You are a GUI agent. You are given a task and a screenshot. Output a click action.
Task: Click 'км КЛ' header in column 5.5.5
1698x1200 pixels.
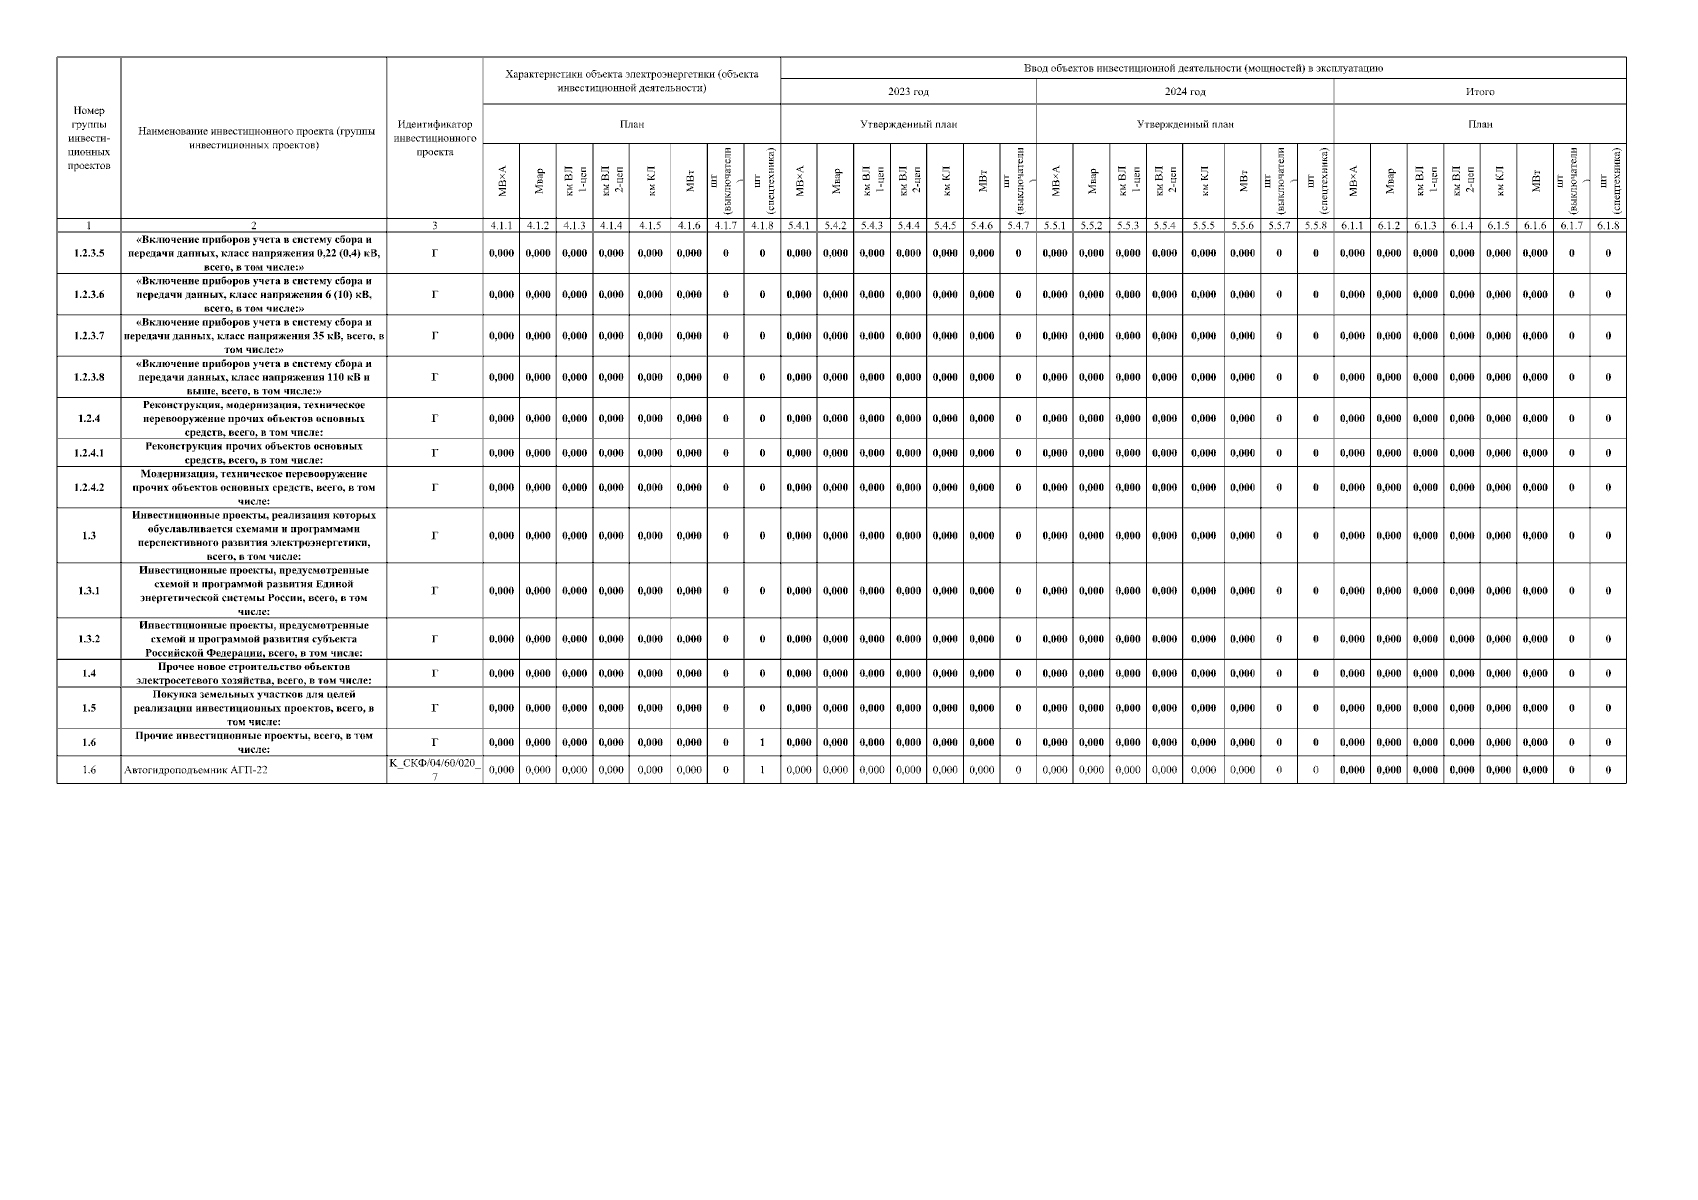[x=1203, y=182]
